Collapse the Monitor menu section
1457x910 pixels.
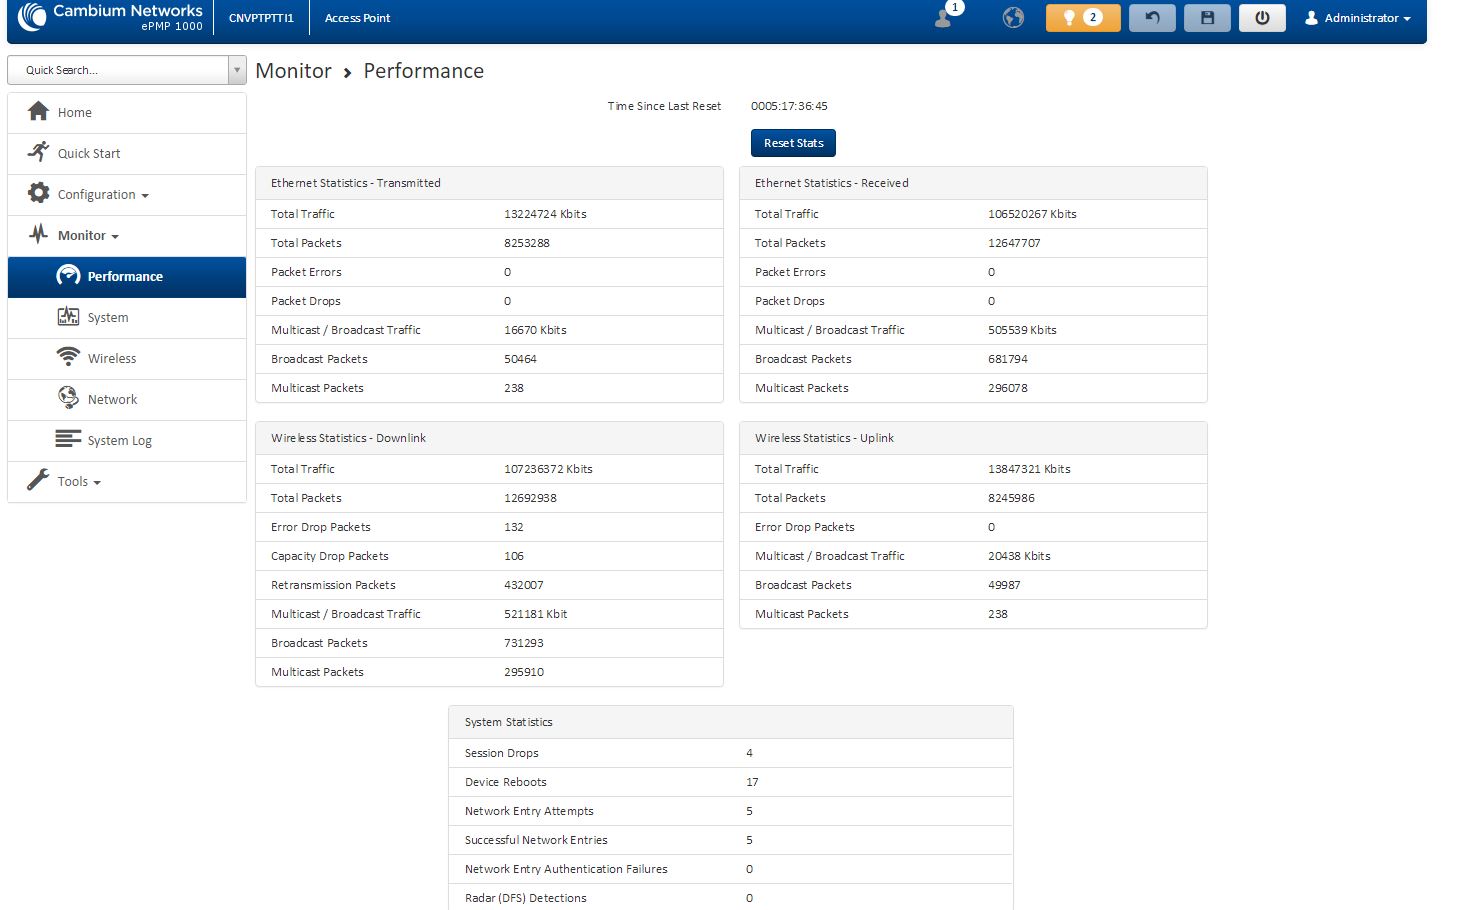[88, 236]
